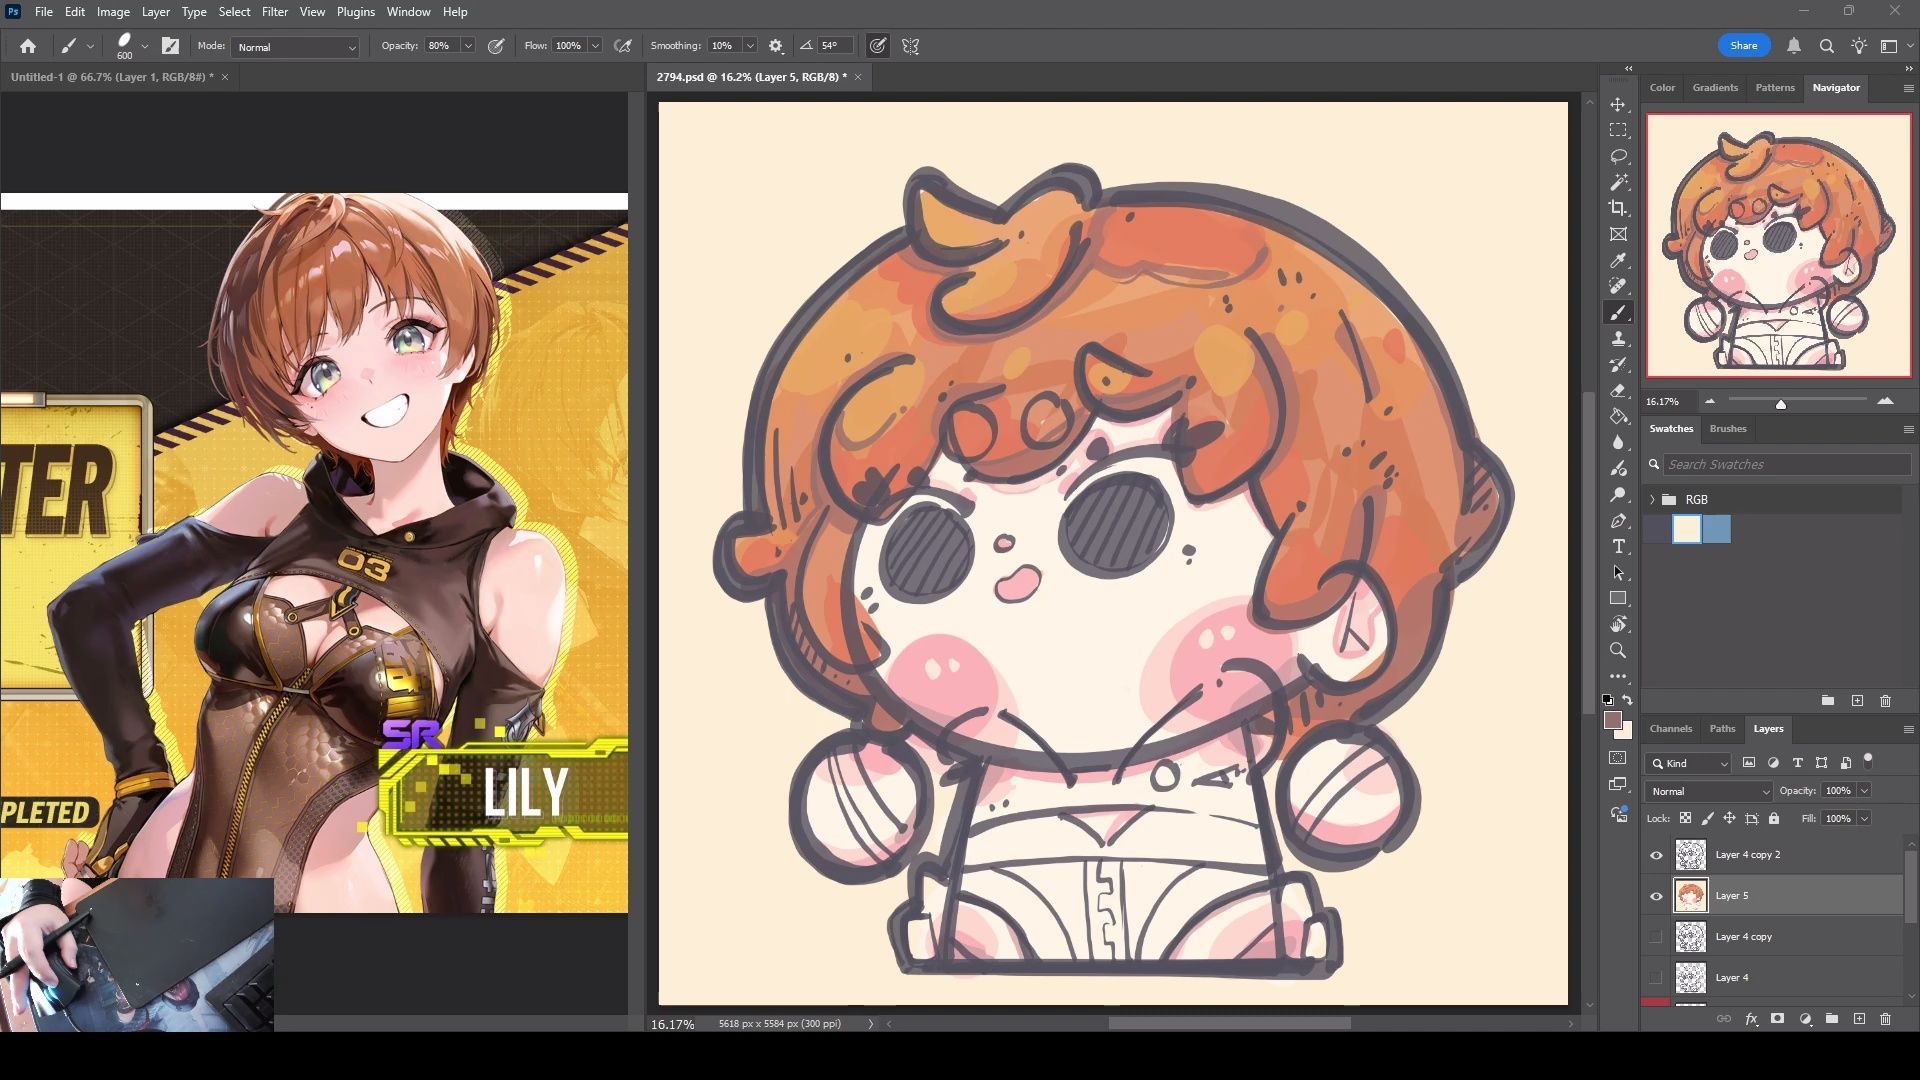Select the Zoom tool in toolbar
This screenshot has height=1080, width=1920.
pos(1618,651)
